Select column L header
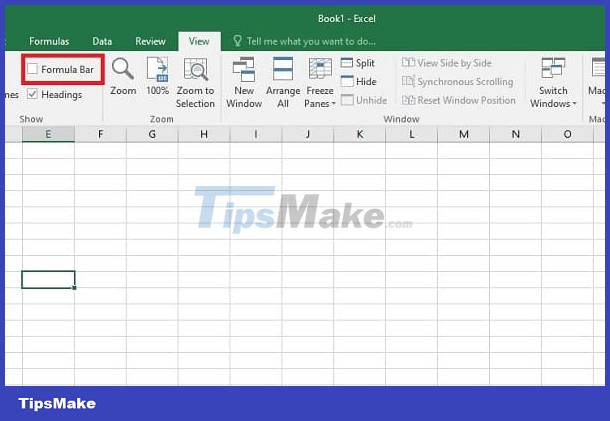Screen dimensions: 610x421 pyautogui.click(x=412, y=134)
